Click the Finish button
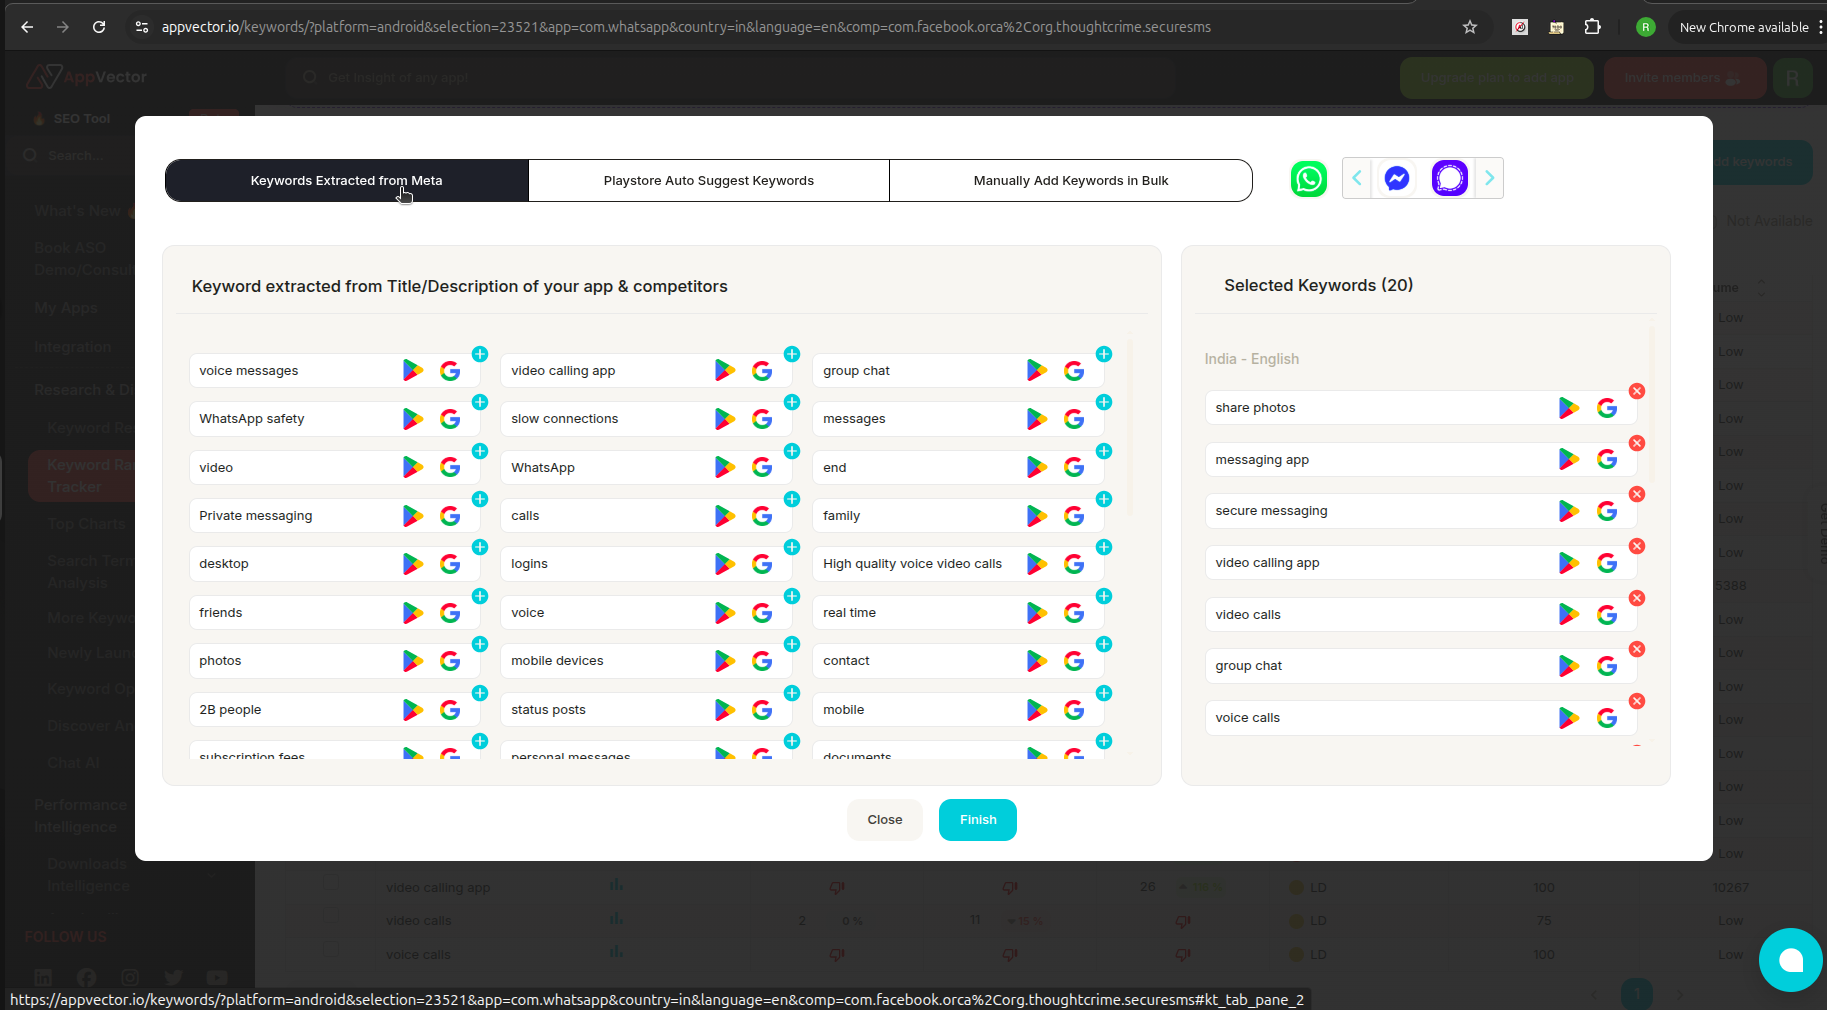1827x1010 pixels. coord(977,819)
